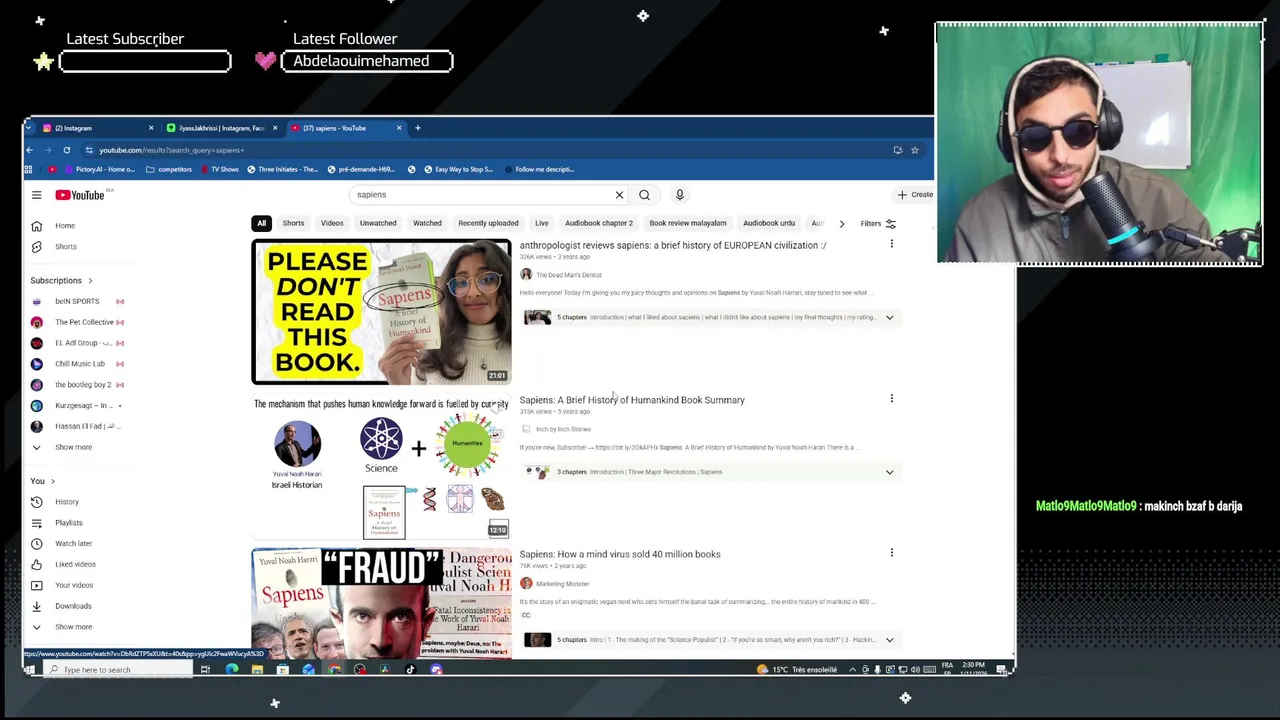Select the 'Shorts' filter chip
Viewport: 1280px width, 720px height.
(x=293, y=223)
